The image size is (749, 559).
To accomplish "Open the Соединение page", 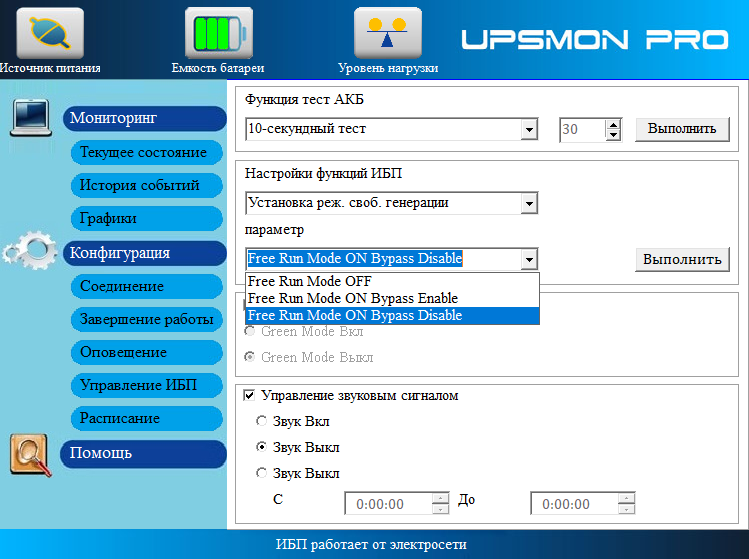I will click(147, 286).
